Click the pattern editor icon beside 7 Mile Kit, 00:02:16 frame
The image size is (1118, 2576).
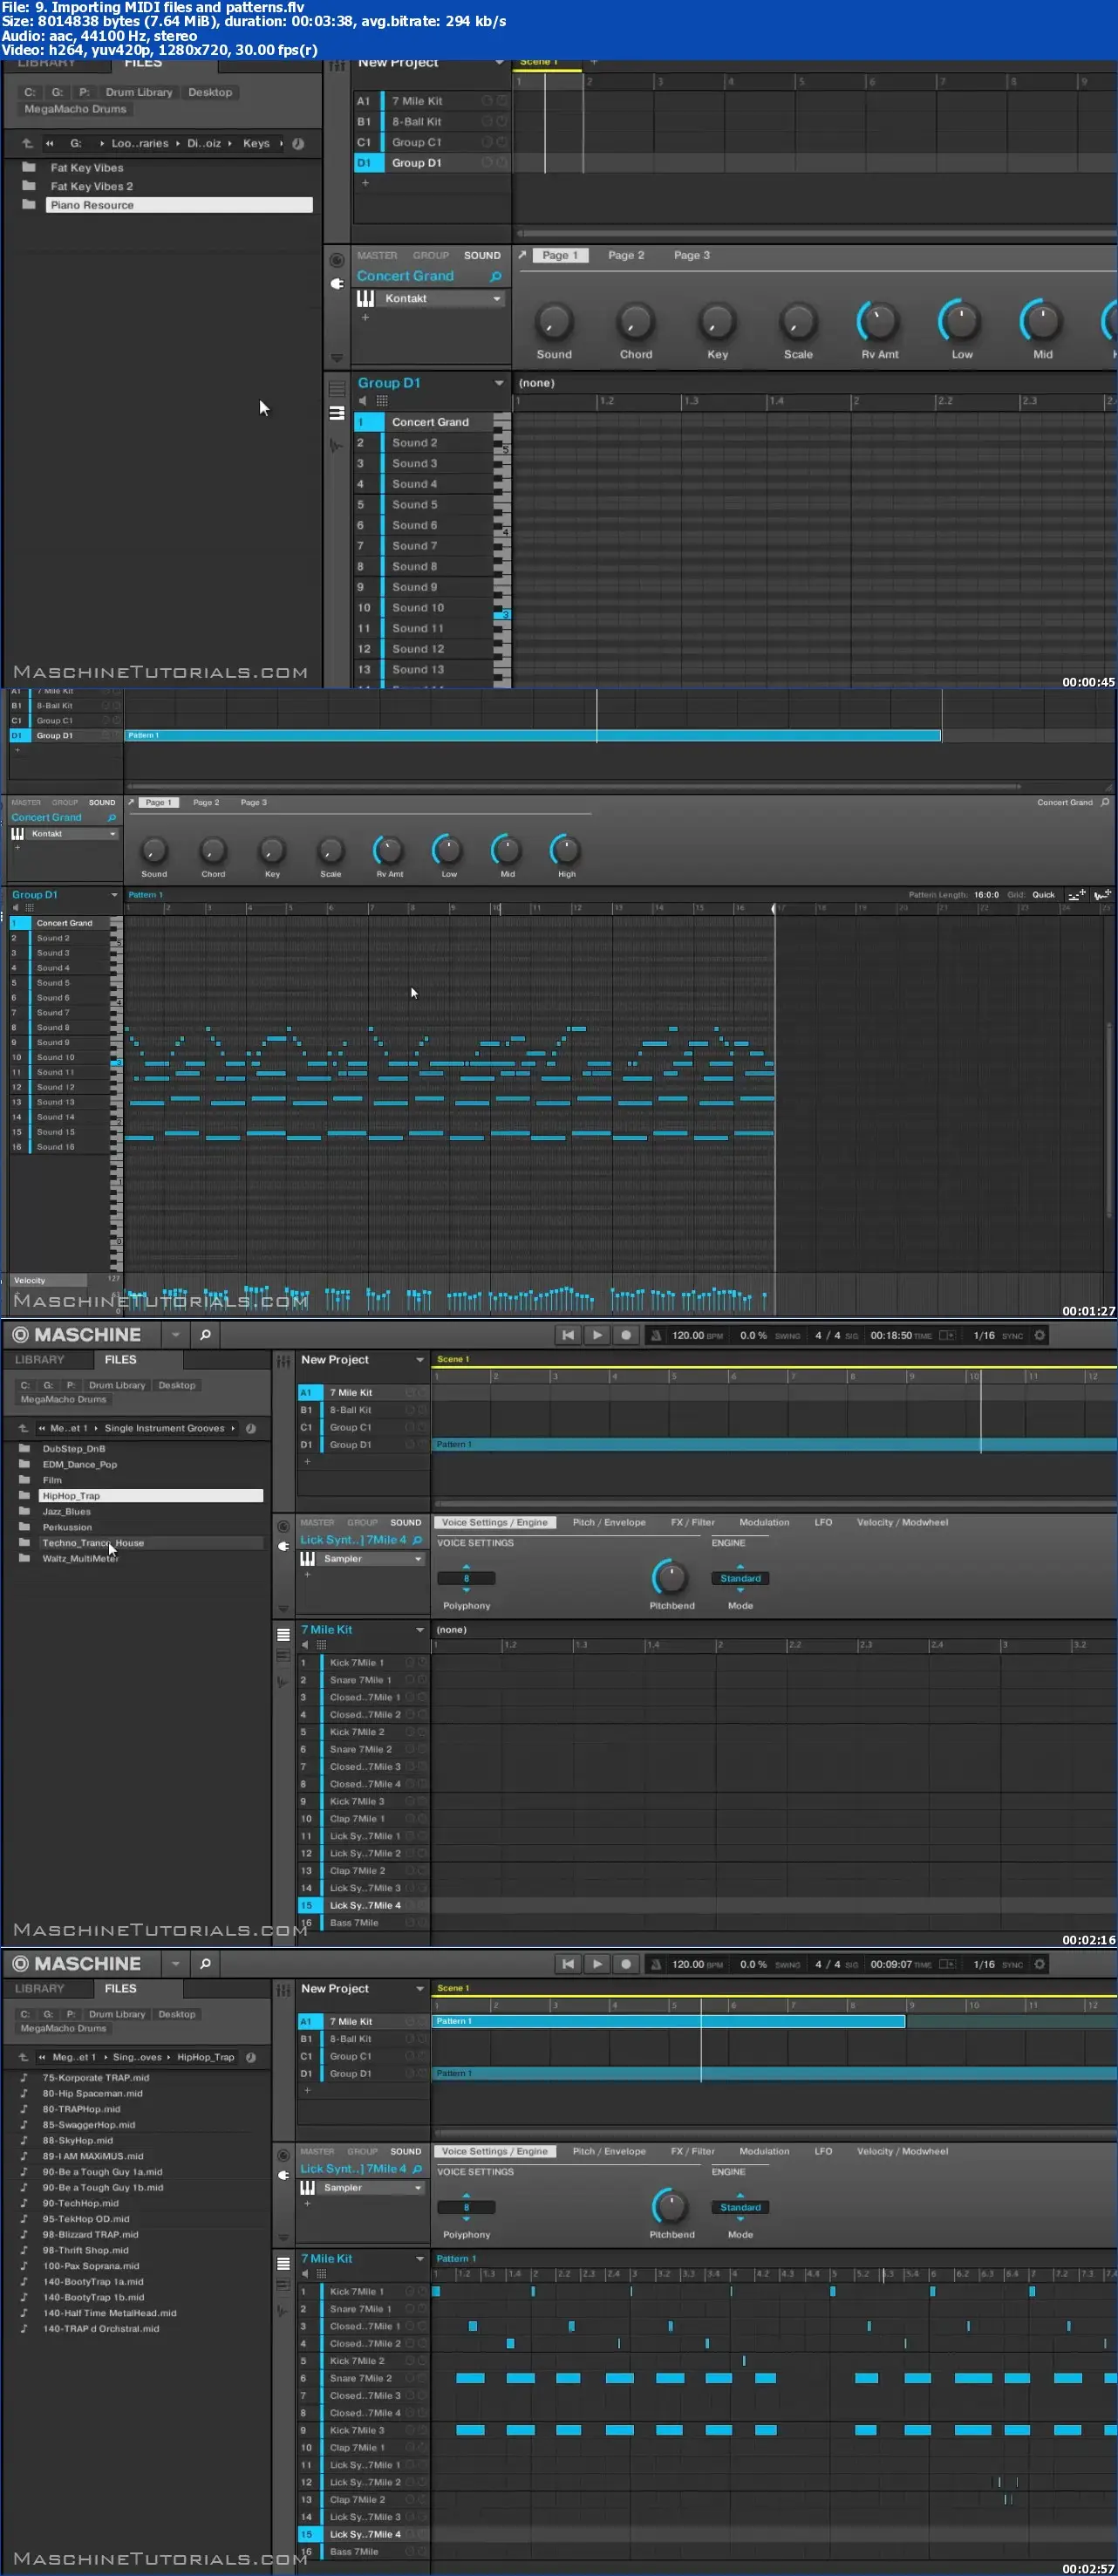click(x=283, y=1634)
